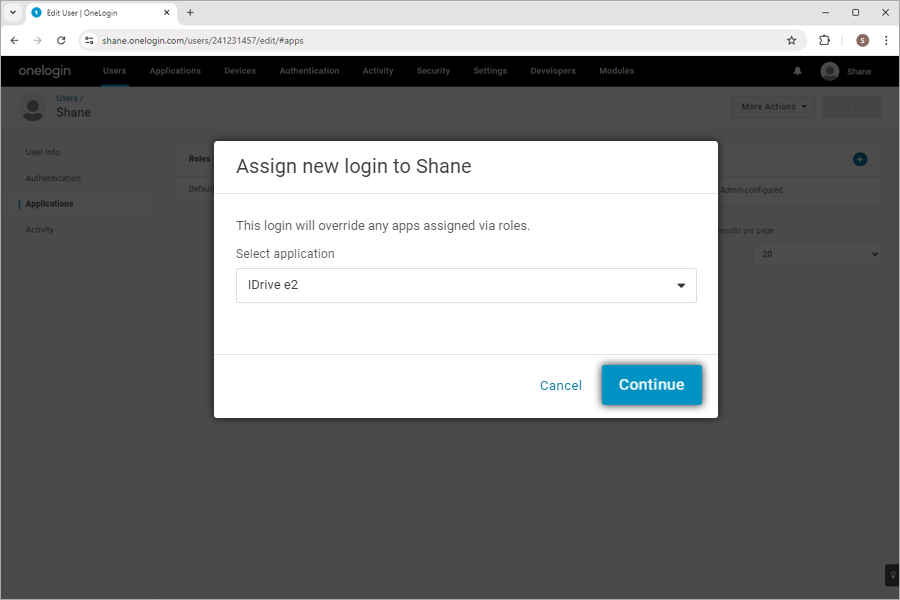Open the results per page dropdown
900x600 pixels.
tap(817, 254)
